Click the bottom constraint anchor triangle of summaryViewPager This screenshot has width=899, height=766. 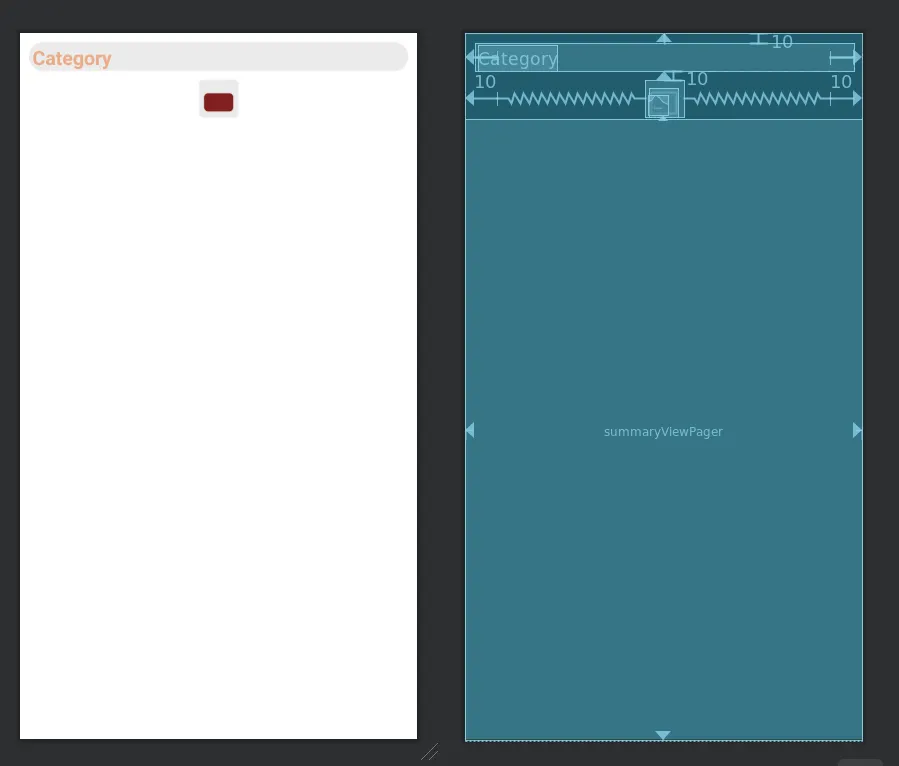(x=663, y=735)
